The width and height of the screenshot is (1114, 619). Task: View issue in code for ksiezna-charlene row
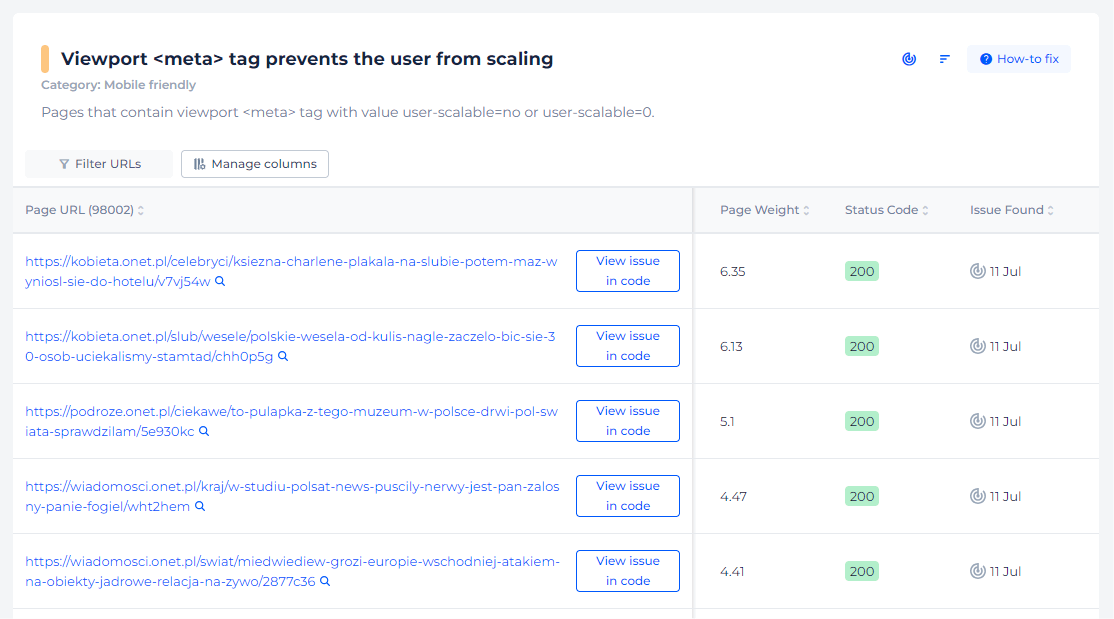627,271
